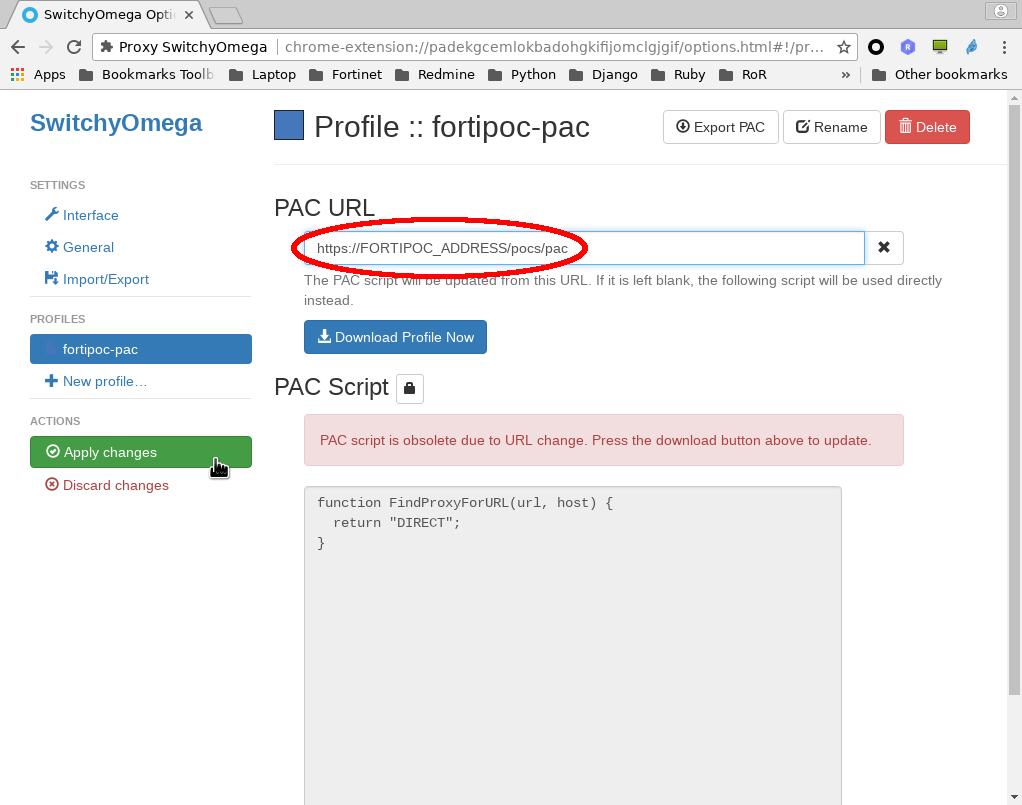This screenshot has width=1022, height=805.
Task: Rename the fortipoc-pac profile
Action: (x=831, y=127)
